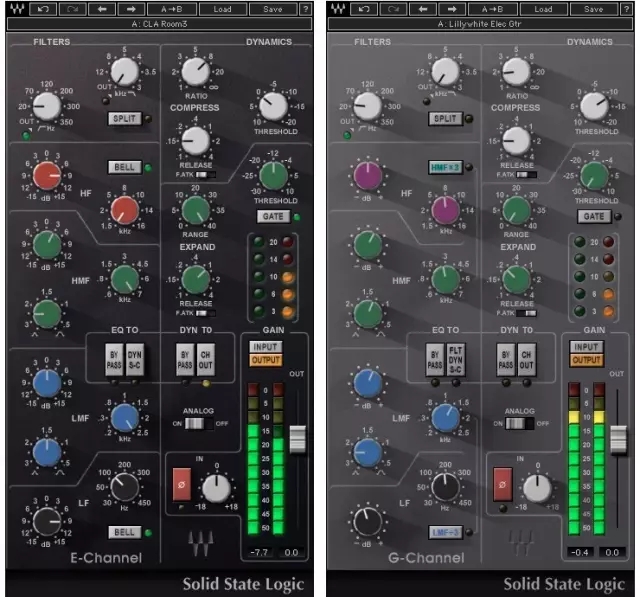Enable E-Channel filter SPLIT button
Image resolution: width=640 pixels, height=597 pixels.
tap(124, 119)
